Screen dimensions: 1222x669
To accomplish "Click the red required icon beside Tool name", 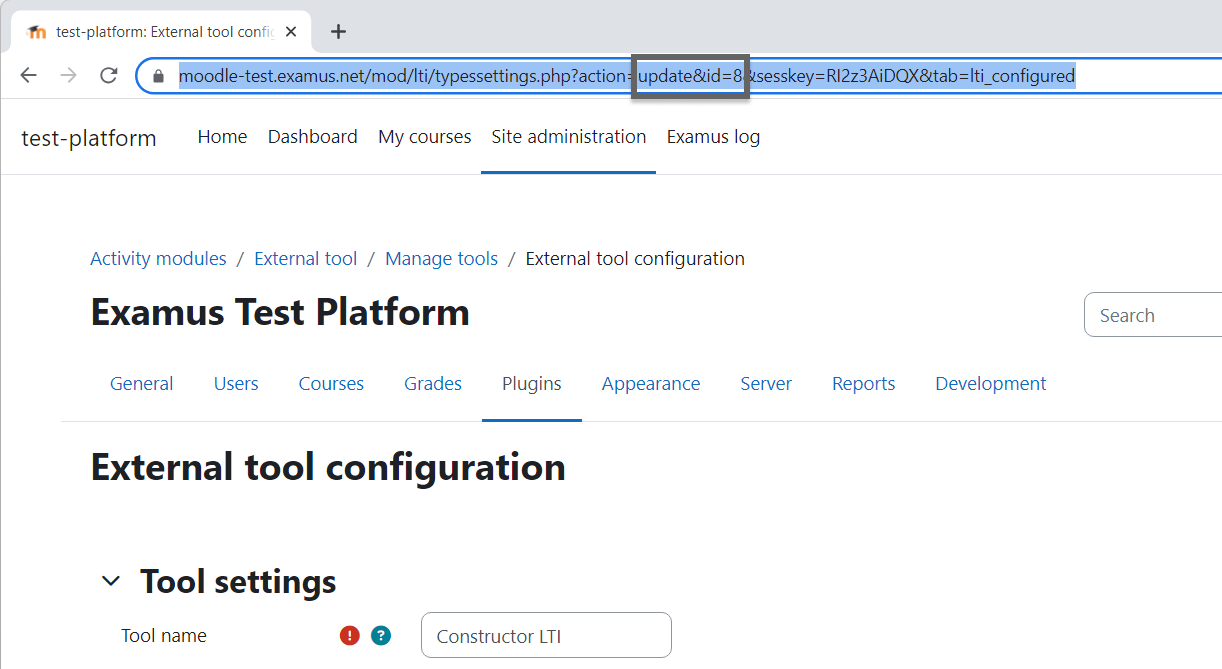I will click(x=349, y=635).
